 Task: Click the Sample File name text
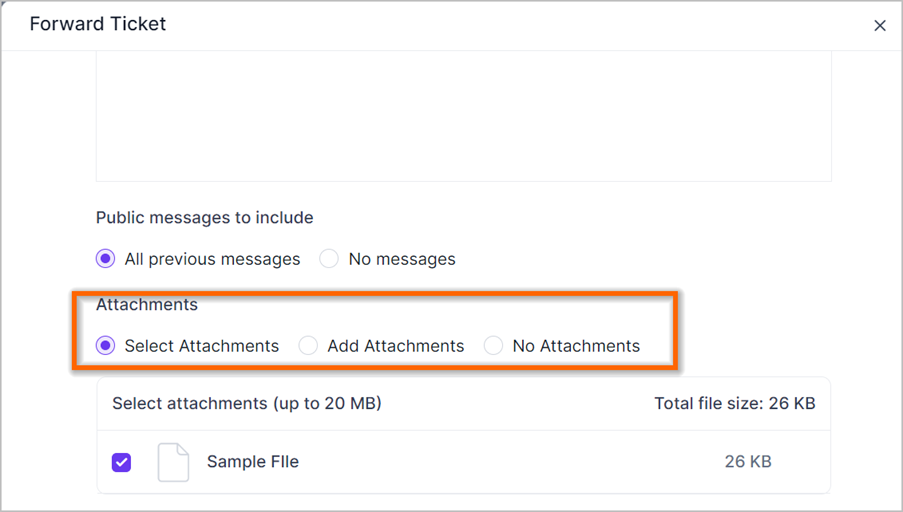252,462
